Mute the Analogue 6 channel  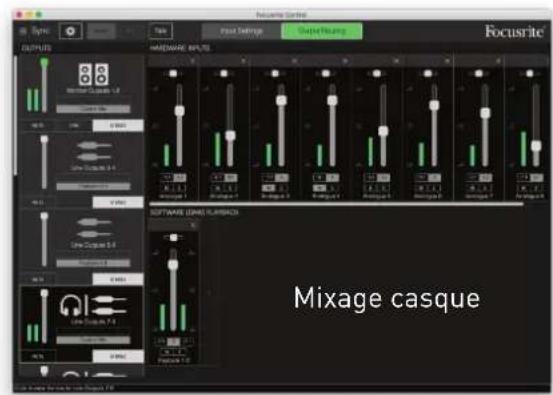pos(422,188)
